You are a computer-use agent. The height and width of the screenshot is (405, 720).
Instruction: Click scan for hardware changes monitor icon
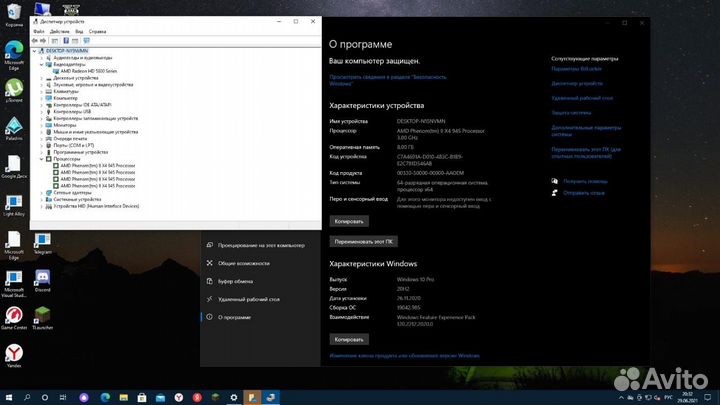point(86,41)
